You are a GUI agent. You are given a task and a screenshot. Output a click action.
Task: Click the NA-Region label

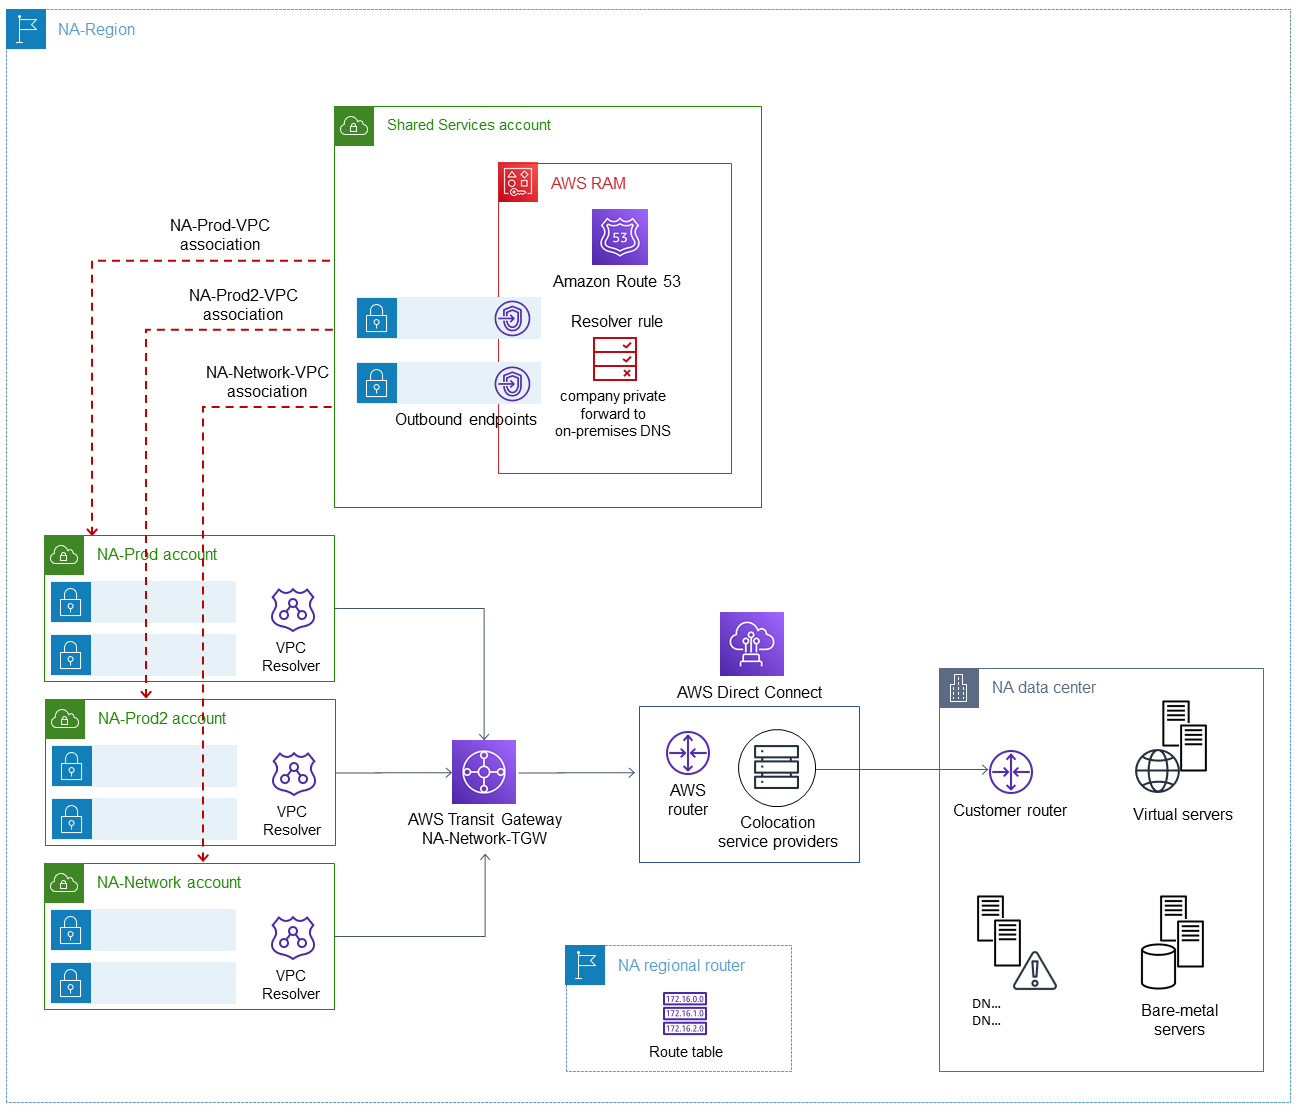coord(96,30)
